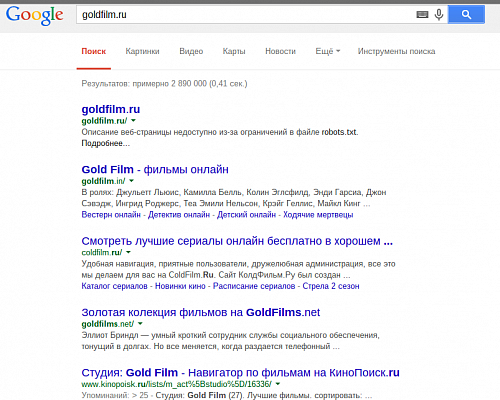Switch to the Картинки tab

[x=142, y=51]
